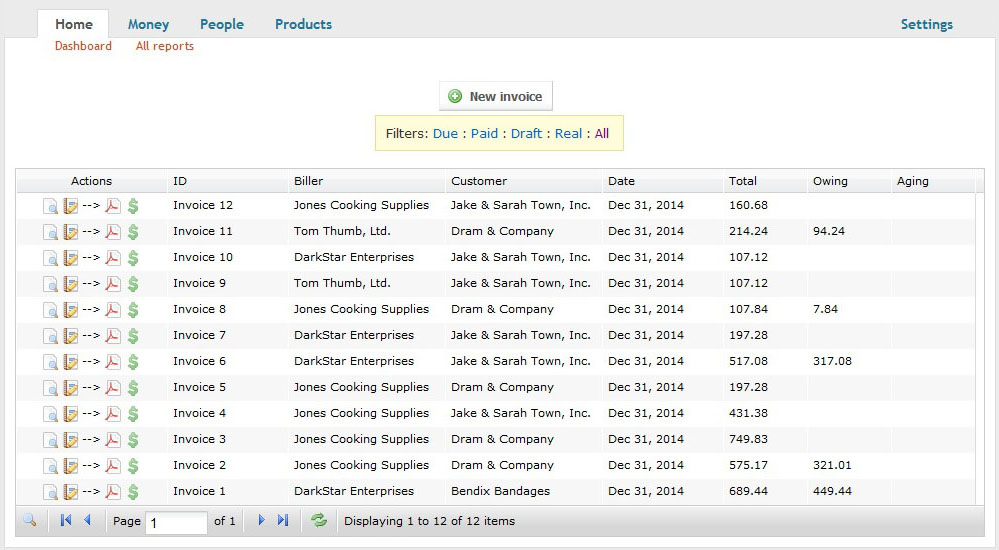The width and height of the screenshot is (999, 550).
Task: Open the All reports link
Action: coord(165,46)
